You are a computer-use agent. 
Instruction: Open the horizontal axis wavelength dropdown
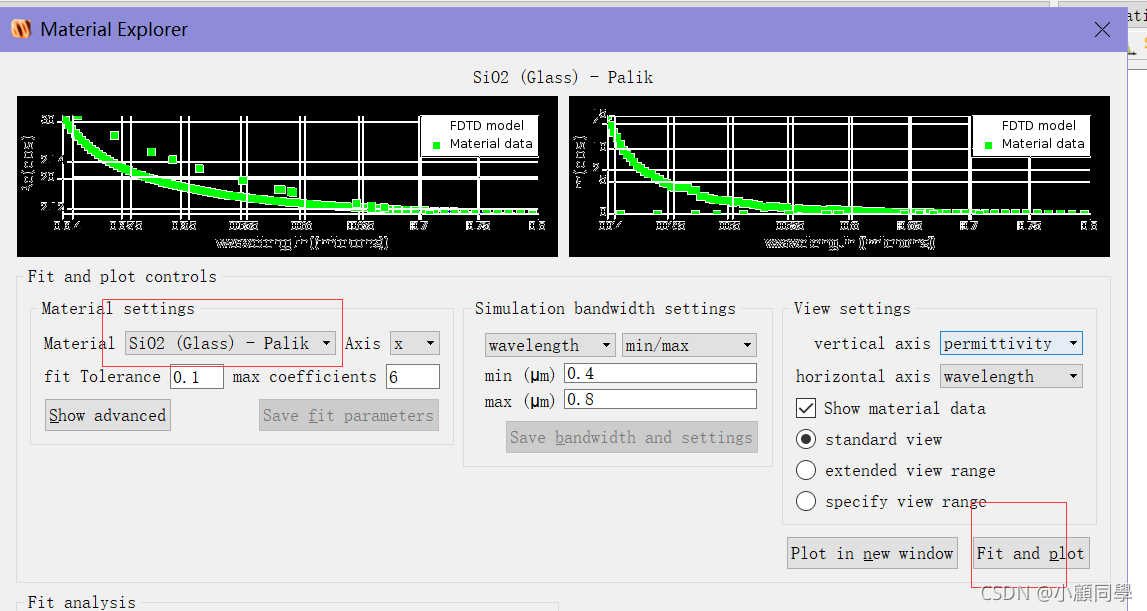coord(1011,376)
